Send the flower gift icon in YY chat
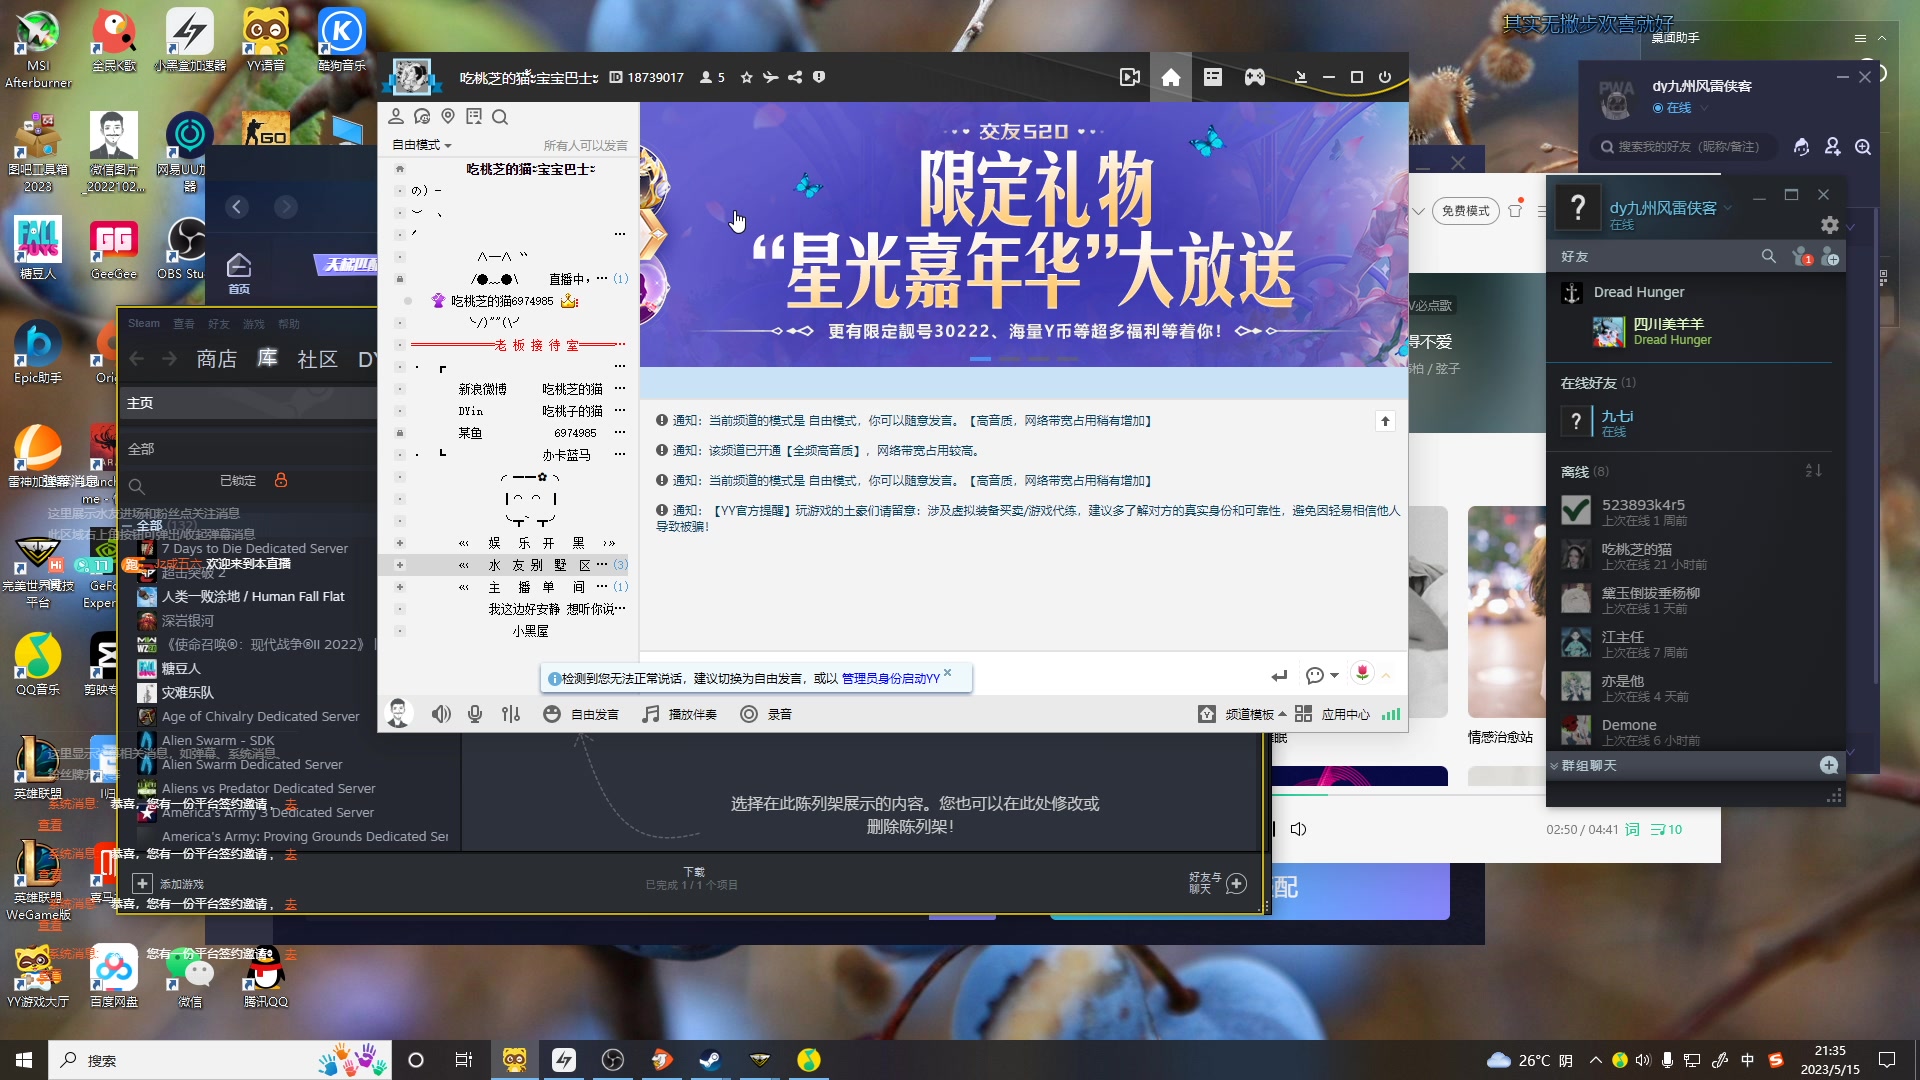The height and width of the screenshot is (1080, 1920). pos(1362,674)
